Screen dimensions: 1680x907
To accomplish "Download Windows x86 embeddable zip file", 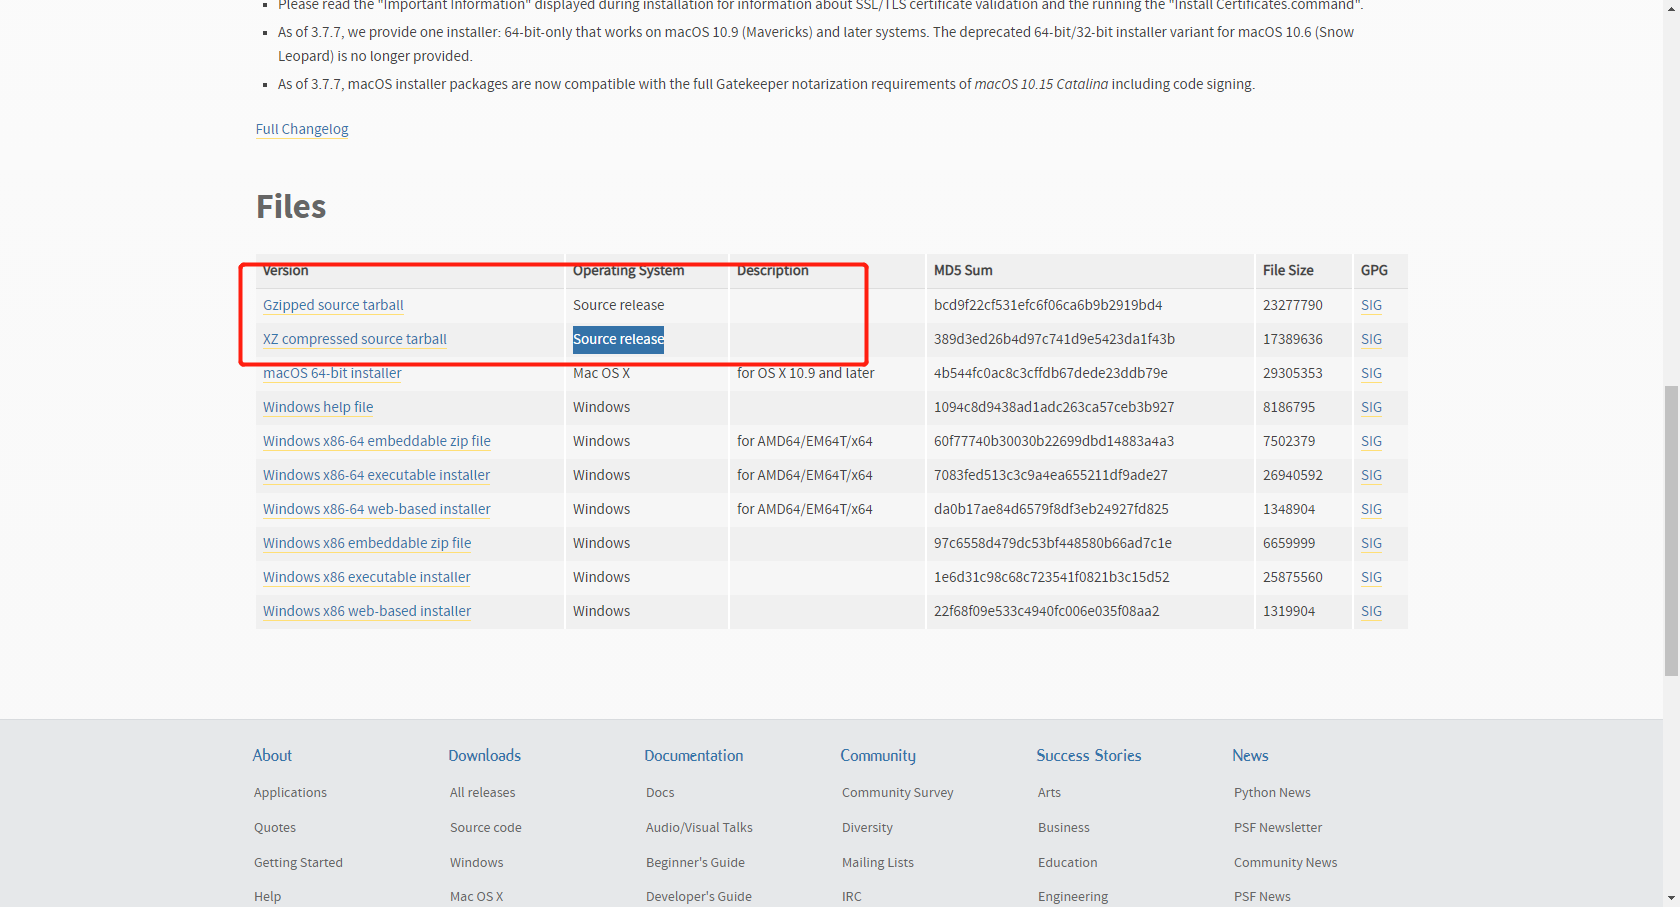I will (x=367, y=543).
